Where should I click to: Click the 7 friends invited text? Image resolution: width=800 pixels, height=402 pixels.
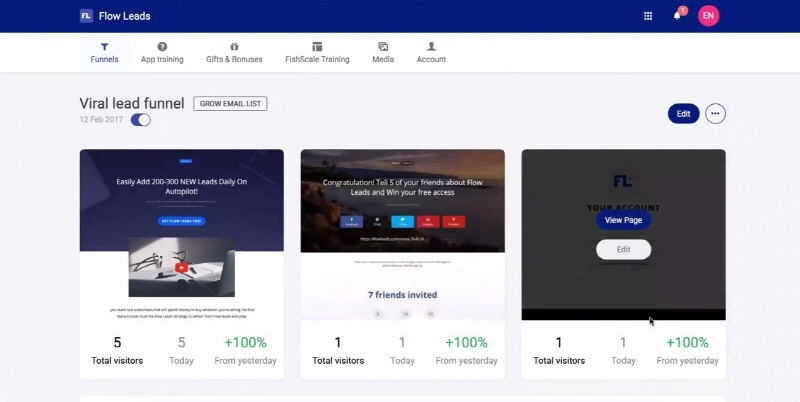point(403,294)
